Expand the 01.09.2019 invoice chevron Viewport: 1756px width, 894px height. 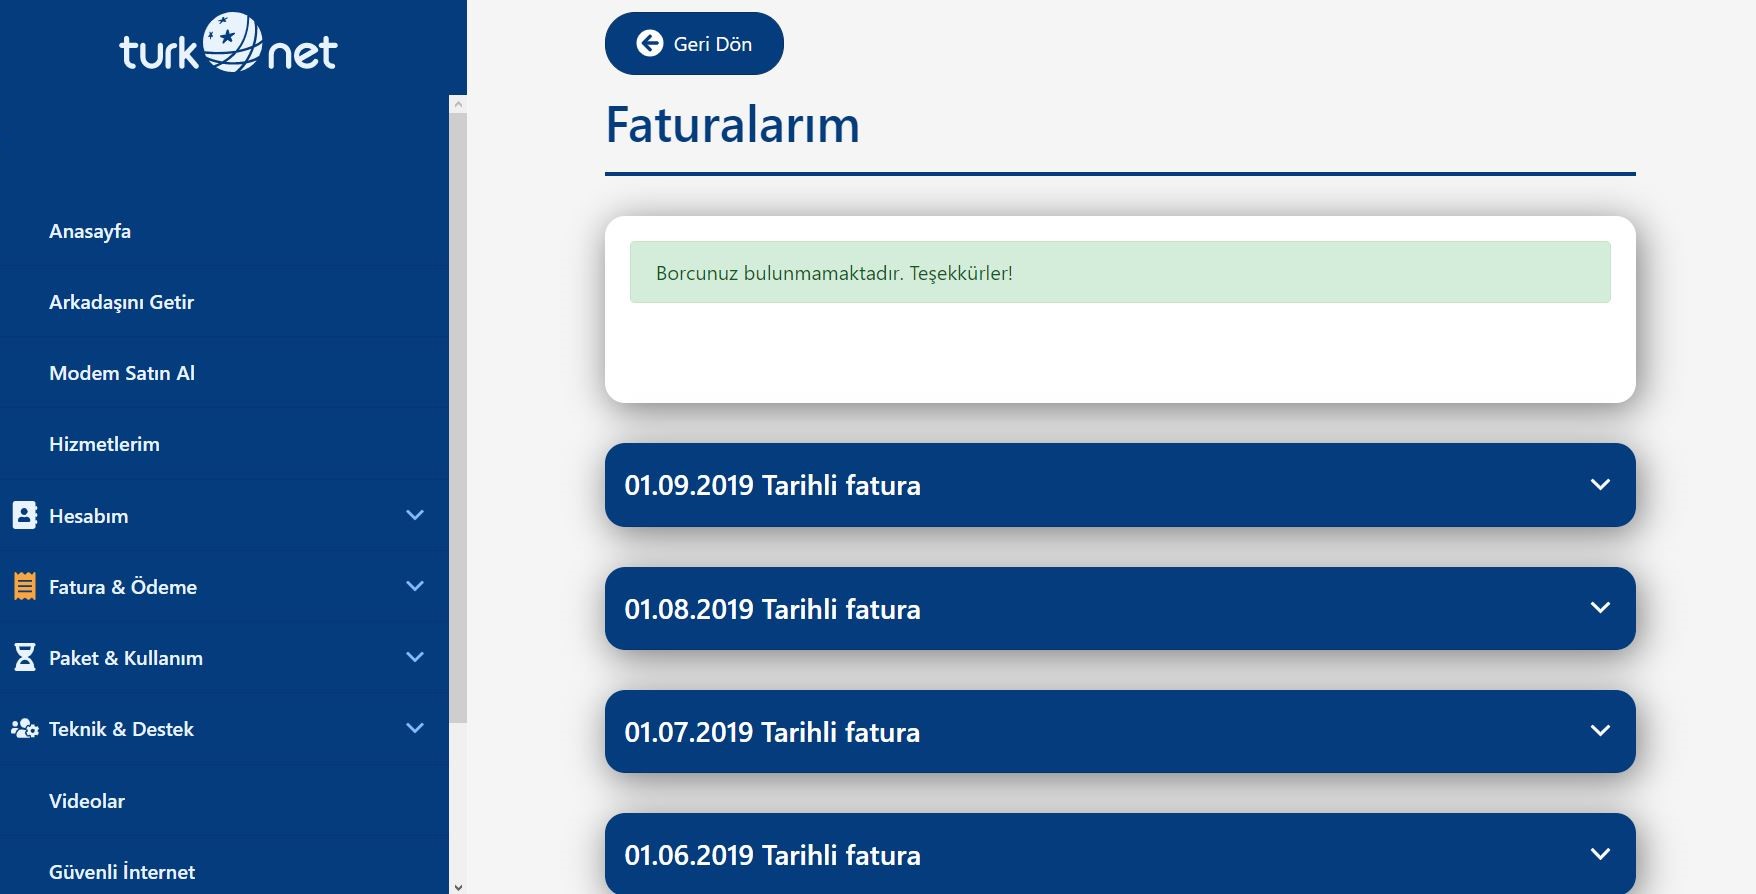click(x=1600, y=484)
